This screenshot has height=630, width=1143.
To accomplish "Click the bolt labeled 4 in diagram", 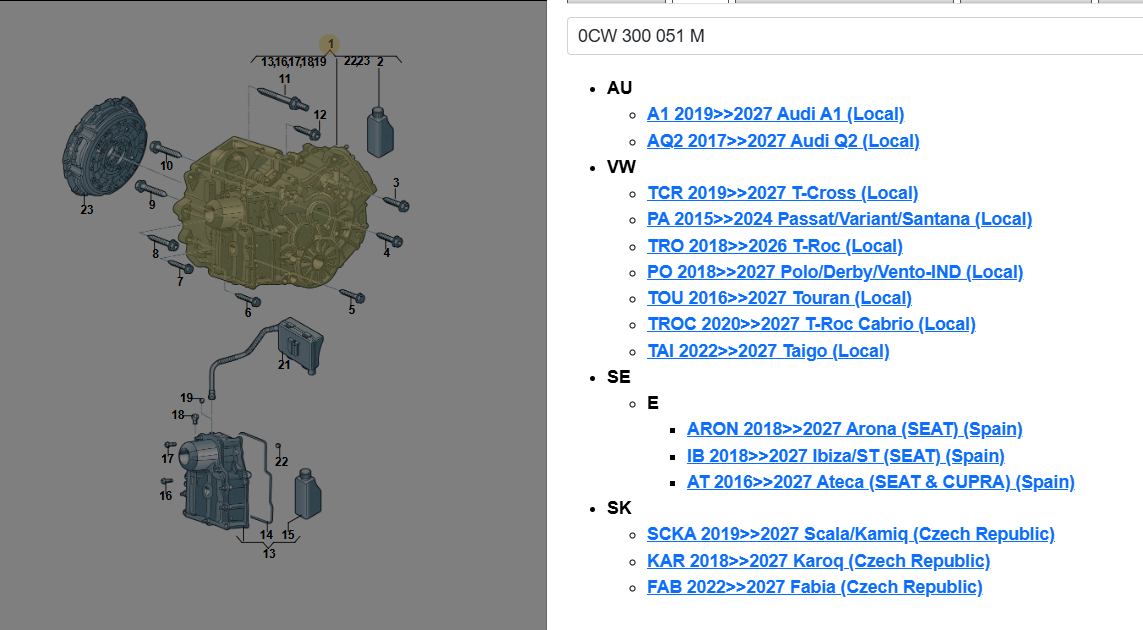I will click(x=389, y=238).
